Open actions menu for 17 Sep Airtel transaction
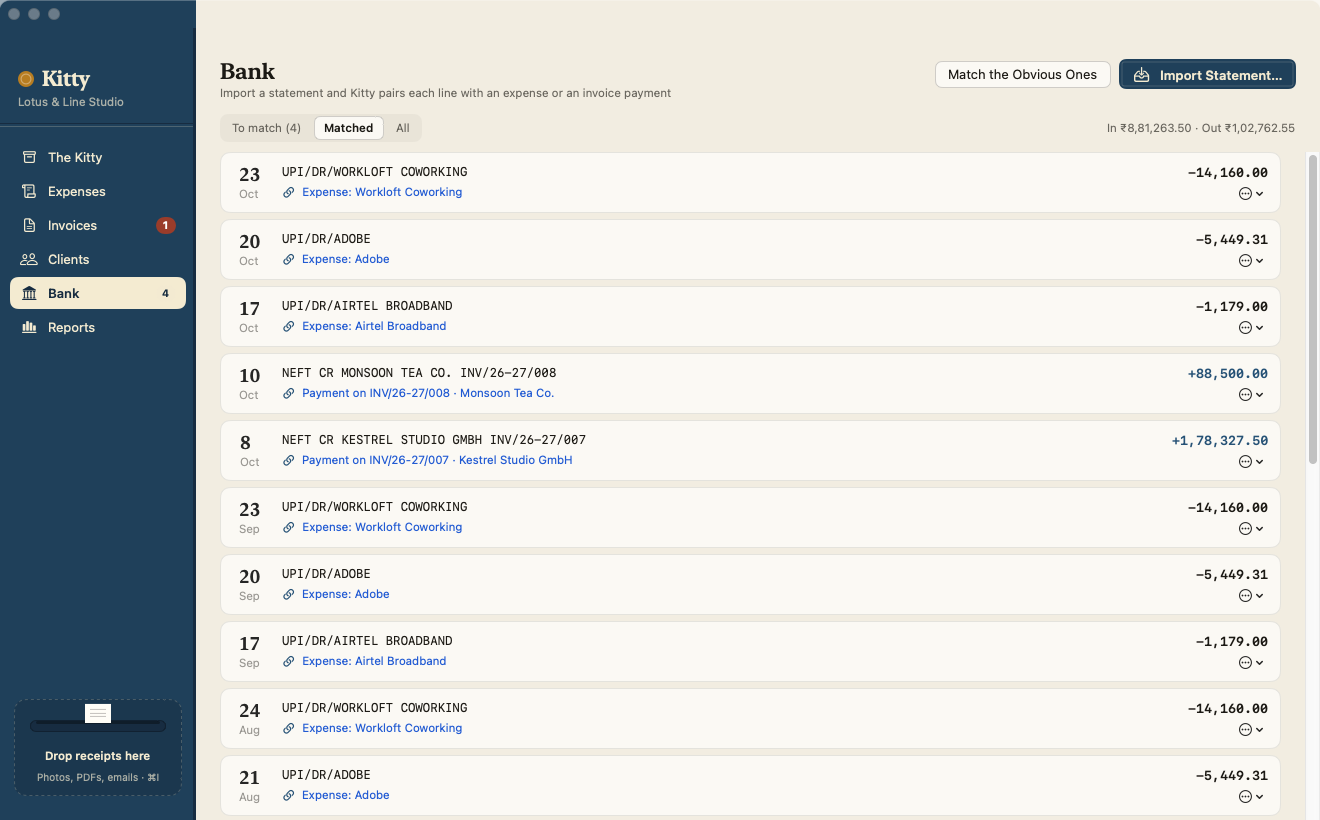 tap(1251, 663)
